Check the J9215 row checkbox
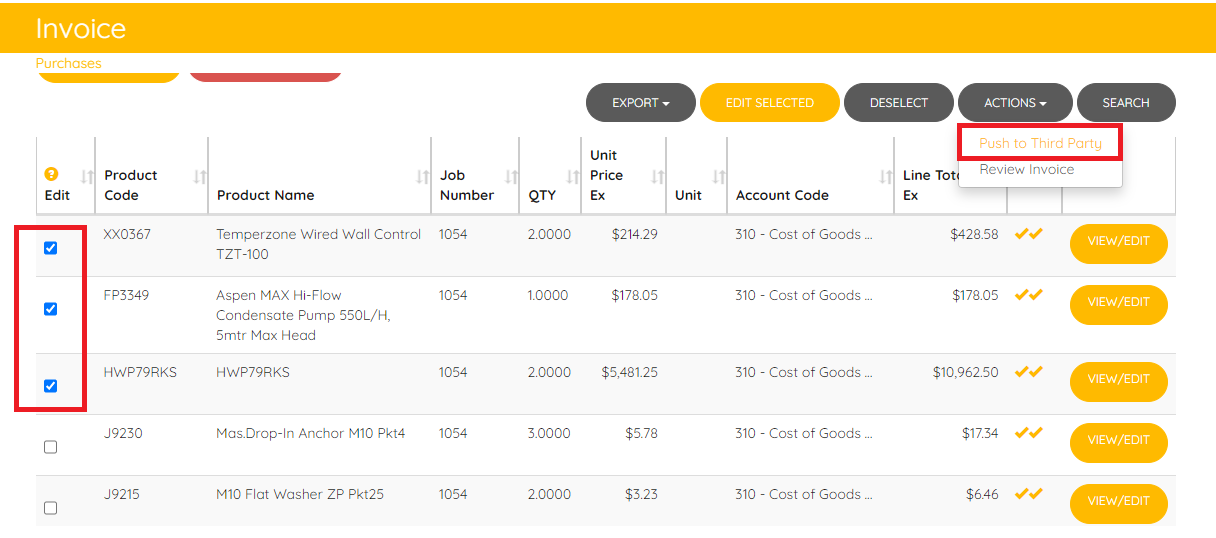This screenshot has height=538, width=1216. [x=51, y=508]
